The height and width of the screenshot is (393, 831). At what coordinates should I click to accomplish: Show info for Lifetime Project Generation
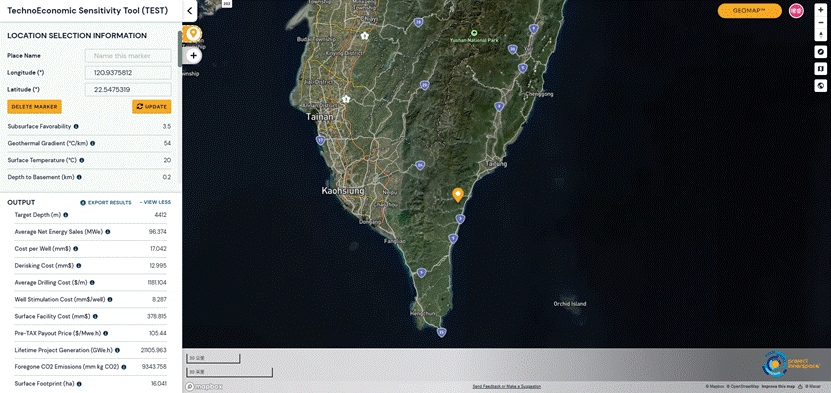117,351
